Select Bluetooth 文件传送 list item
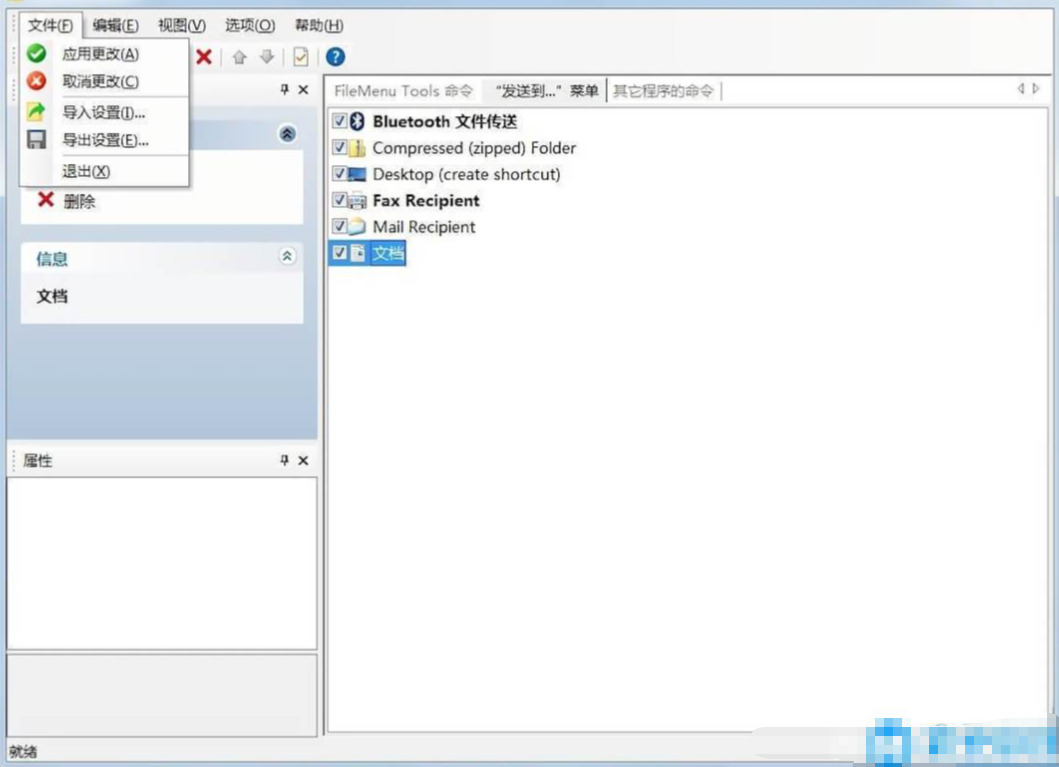This screenshot has width=1059, height=767. (445, 122)
